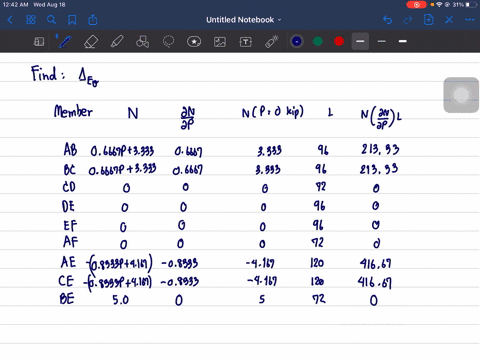
Task: Tap the value '5.0' in the BE row
Action: (121, 300)
